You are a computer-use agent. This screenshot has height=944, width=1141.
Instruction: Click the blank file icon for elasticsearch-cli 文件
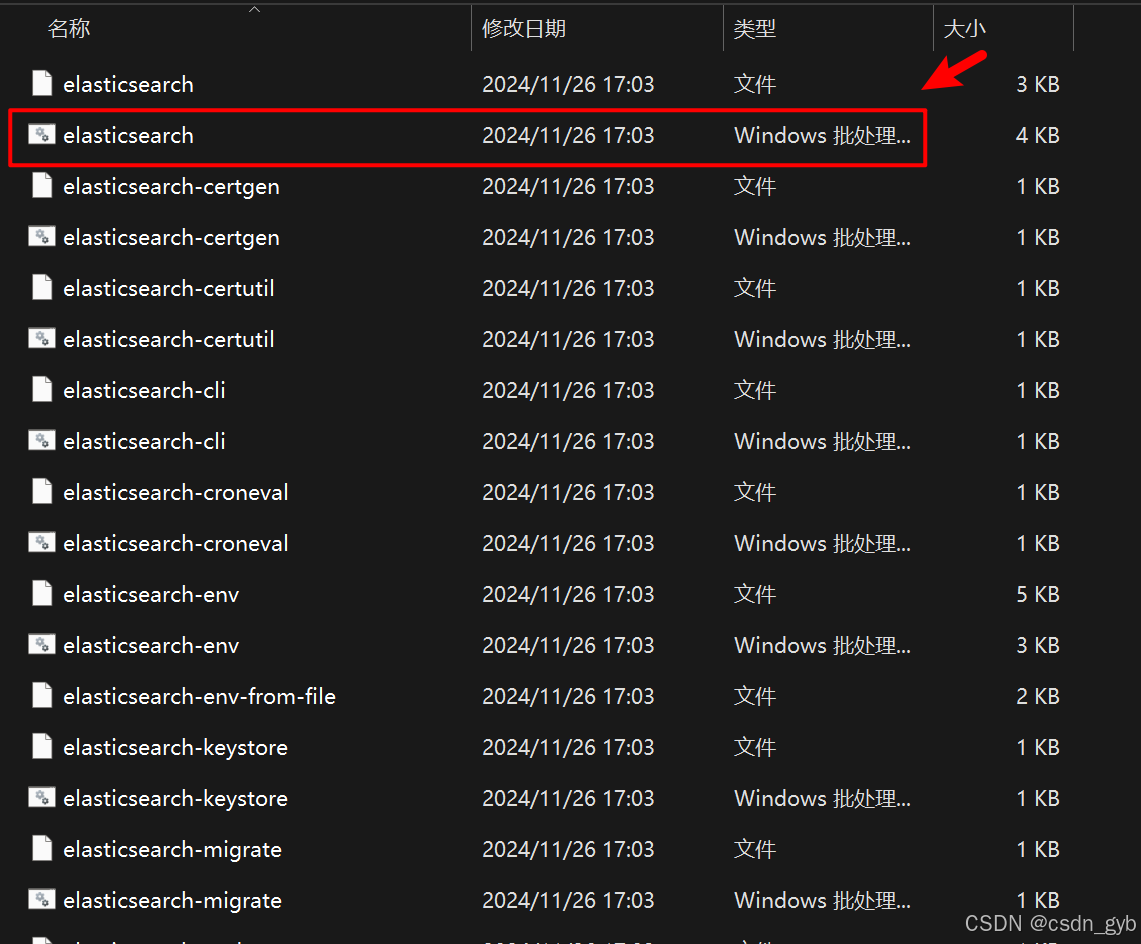42,389
